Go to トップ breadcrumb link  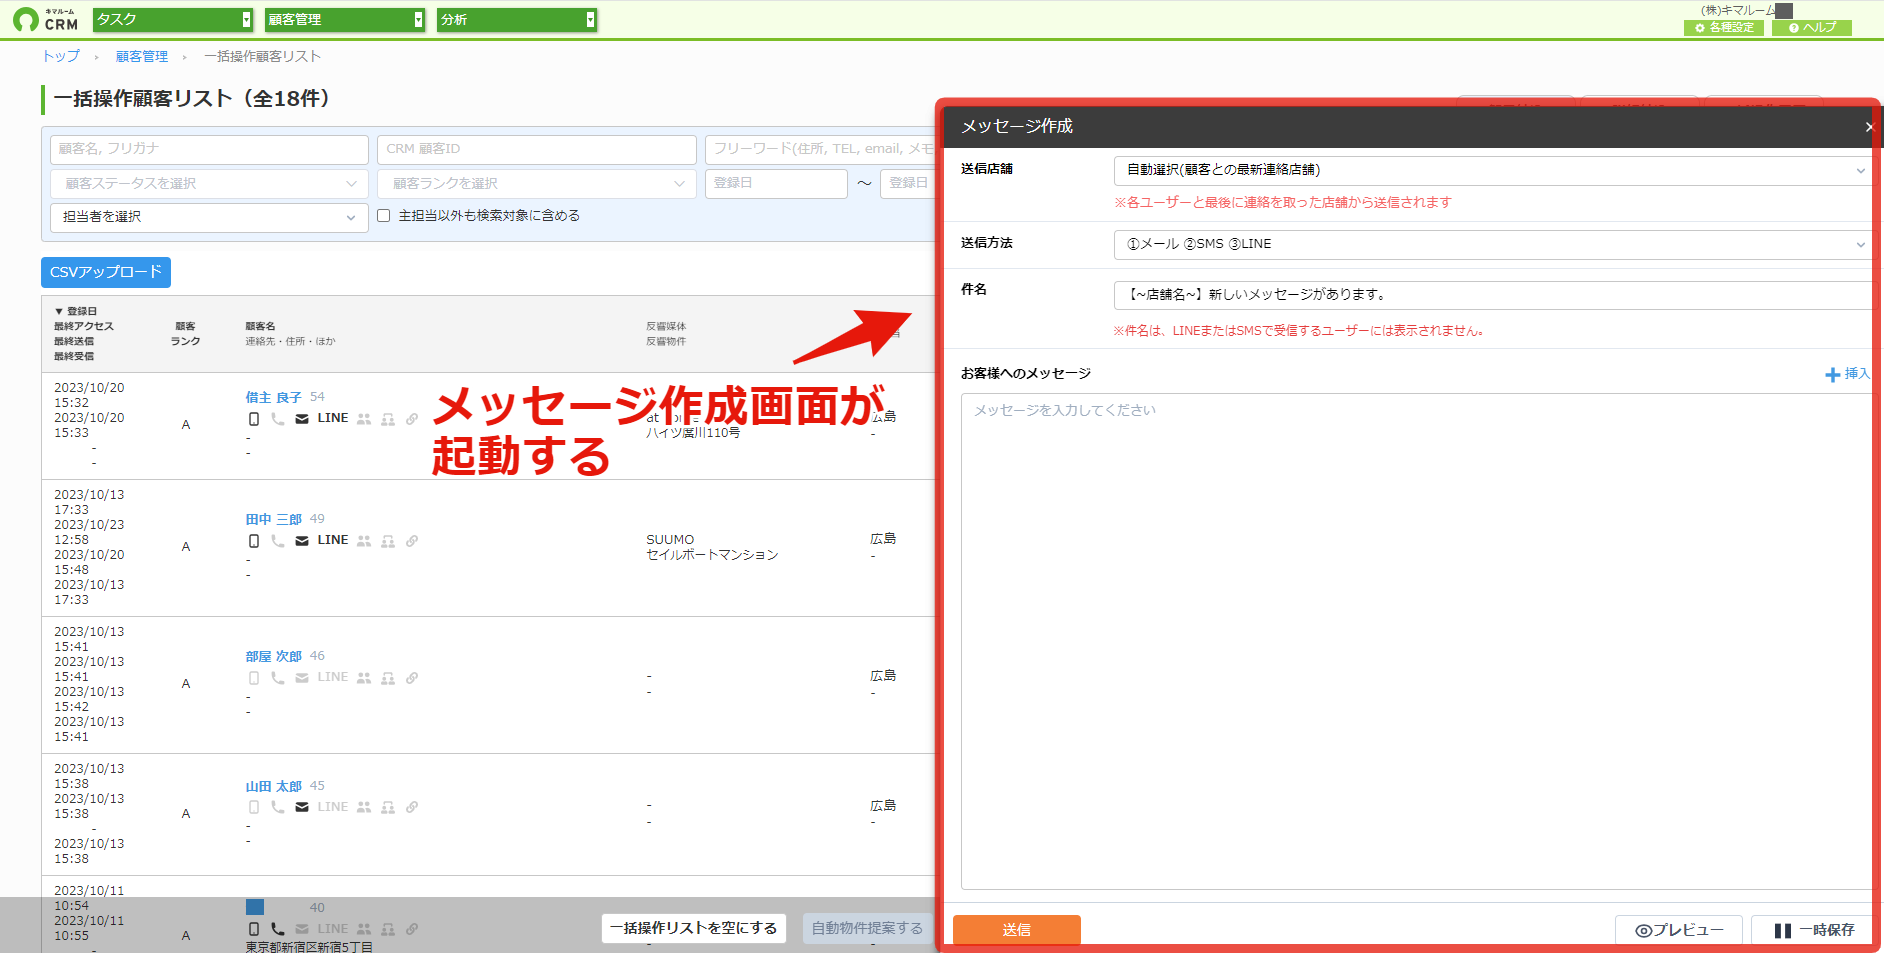(61, 57)
